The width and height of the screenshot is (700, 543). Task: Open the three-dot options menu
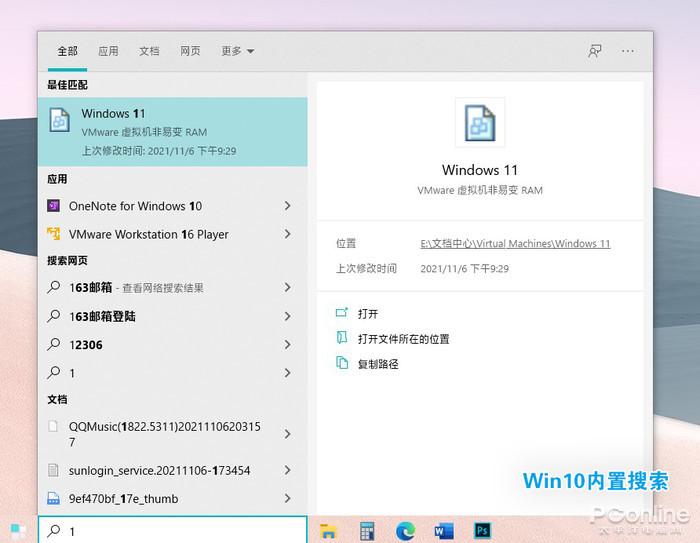pyautogui.click(x=628, y=51)
